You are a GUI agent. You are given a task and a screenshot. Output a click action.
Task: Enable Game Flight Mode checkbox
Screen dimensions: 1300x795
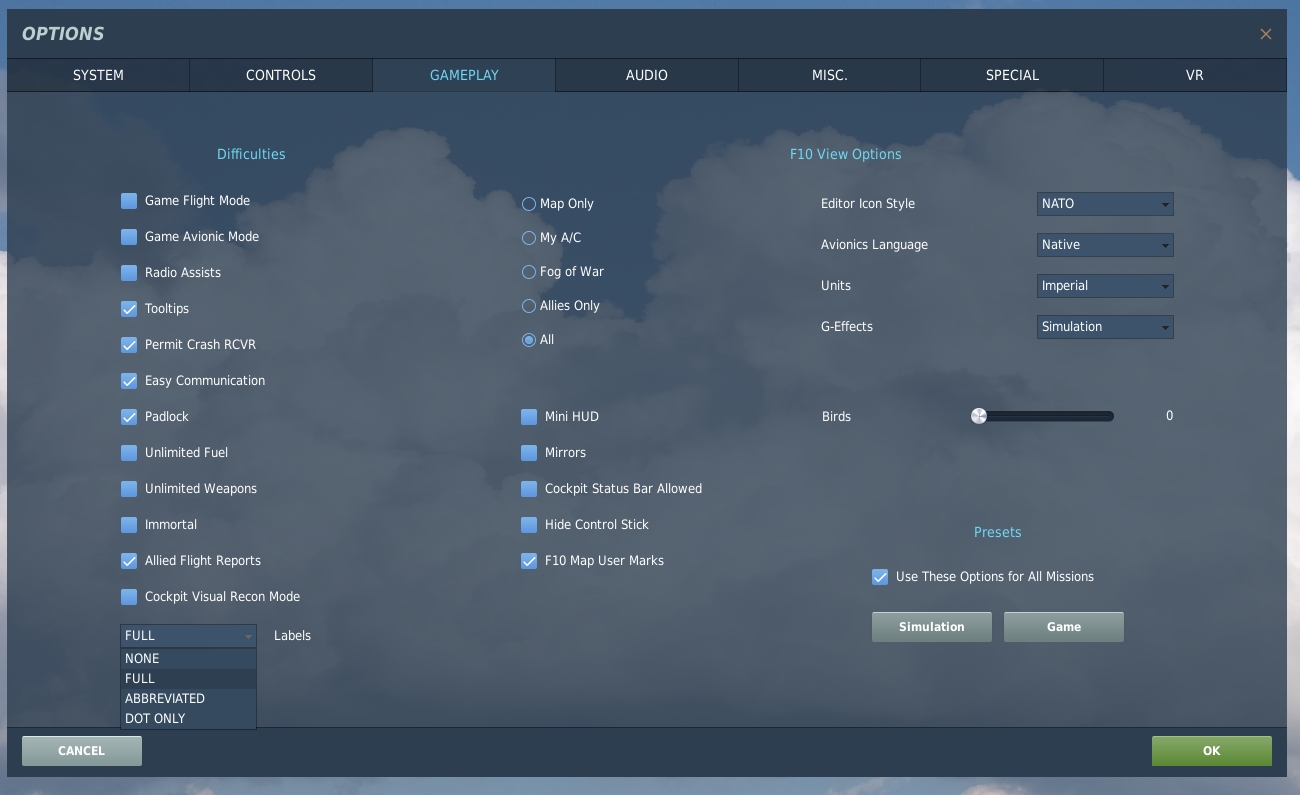[129, 201]
